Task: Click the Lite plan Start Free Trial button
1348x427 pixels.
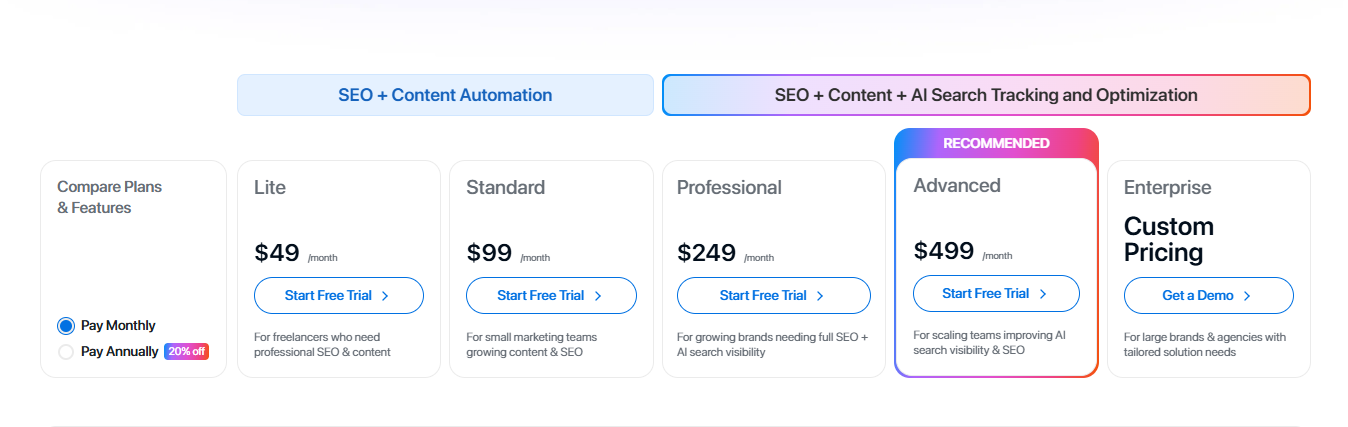Action: [338, 296]
